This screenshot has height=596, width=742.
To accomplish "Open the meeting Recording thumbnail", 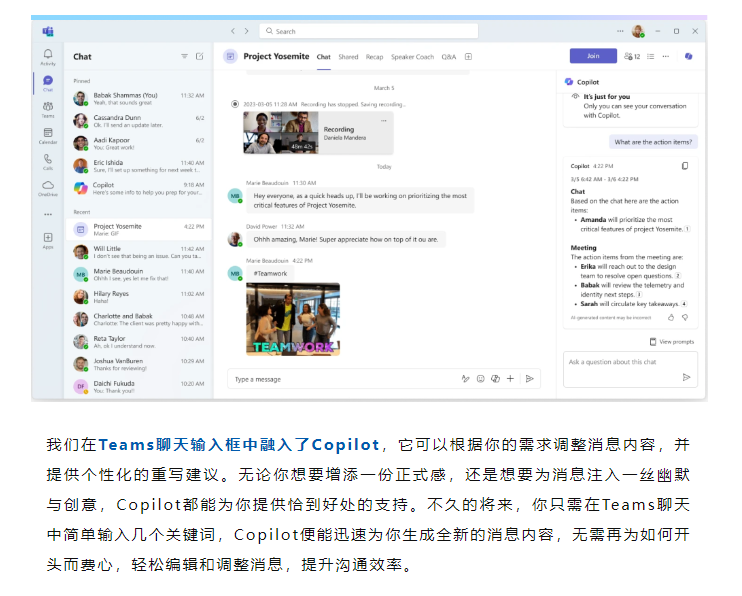I will coord(281,133).
